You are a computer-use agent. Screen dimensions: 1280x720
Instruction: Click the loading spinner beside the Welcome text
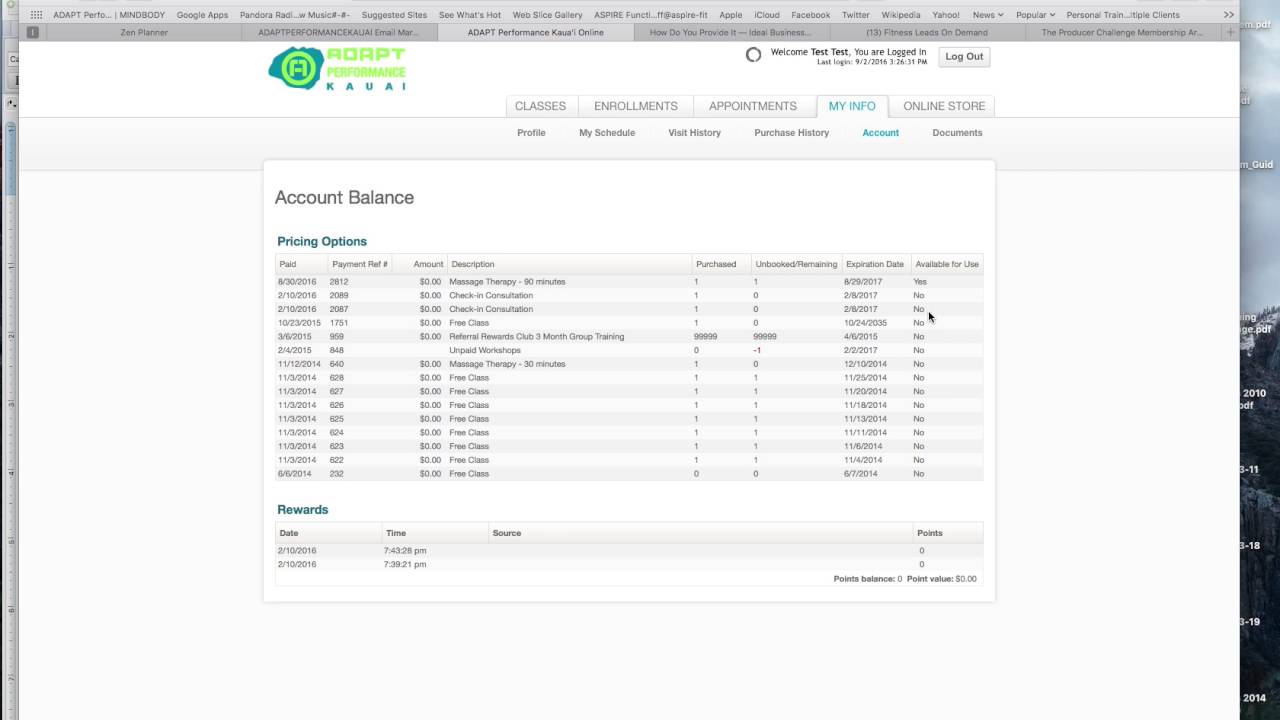coord(753,55)
